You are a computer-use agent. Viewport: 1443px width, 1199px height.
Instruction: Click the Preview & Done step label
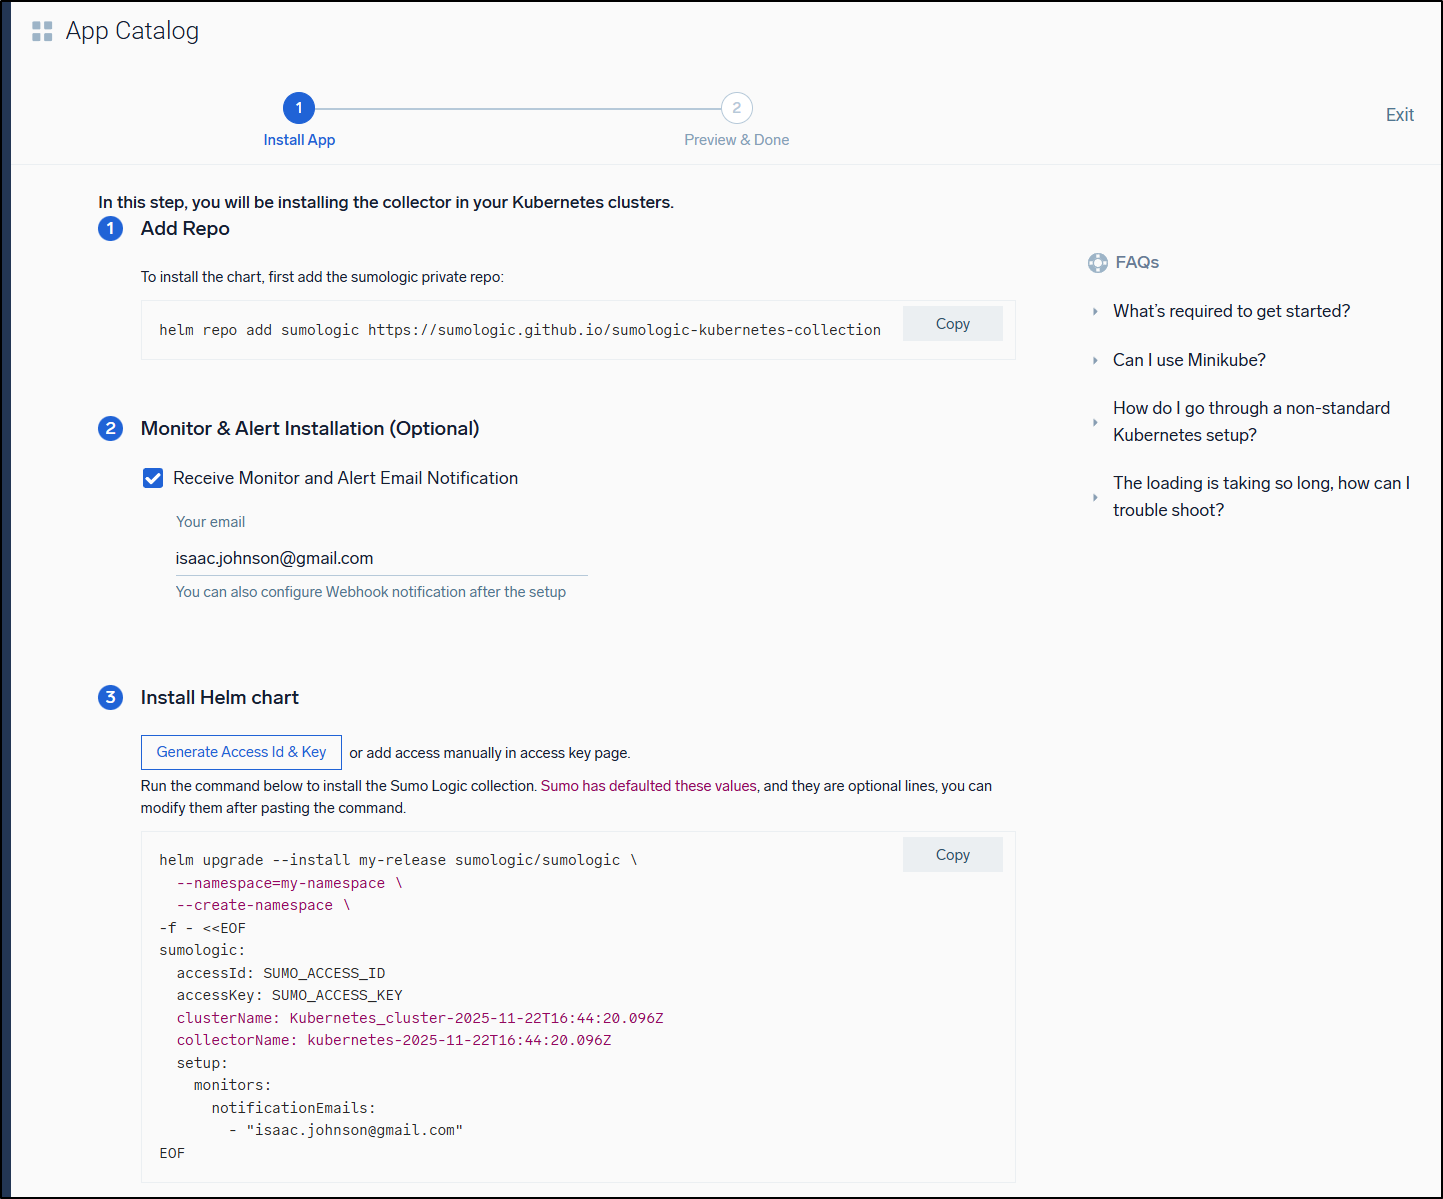point(736,140)
